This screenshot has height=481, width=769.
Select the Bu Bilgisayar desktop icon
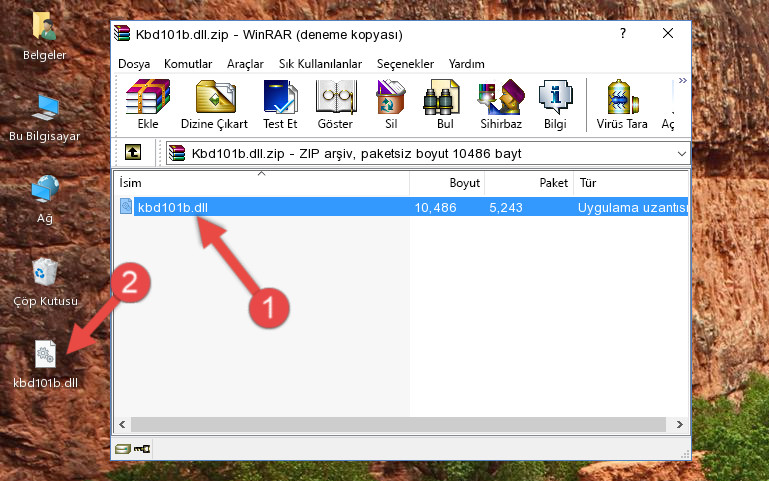coord(44,118)
